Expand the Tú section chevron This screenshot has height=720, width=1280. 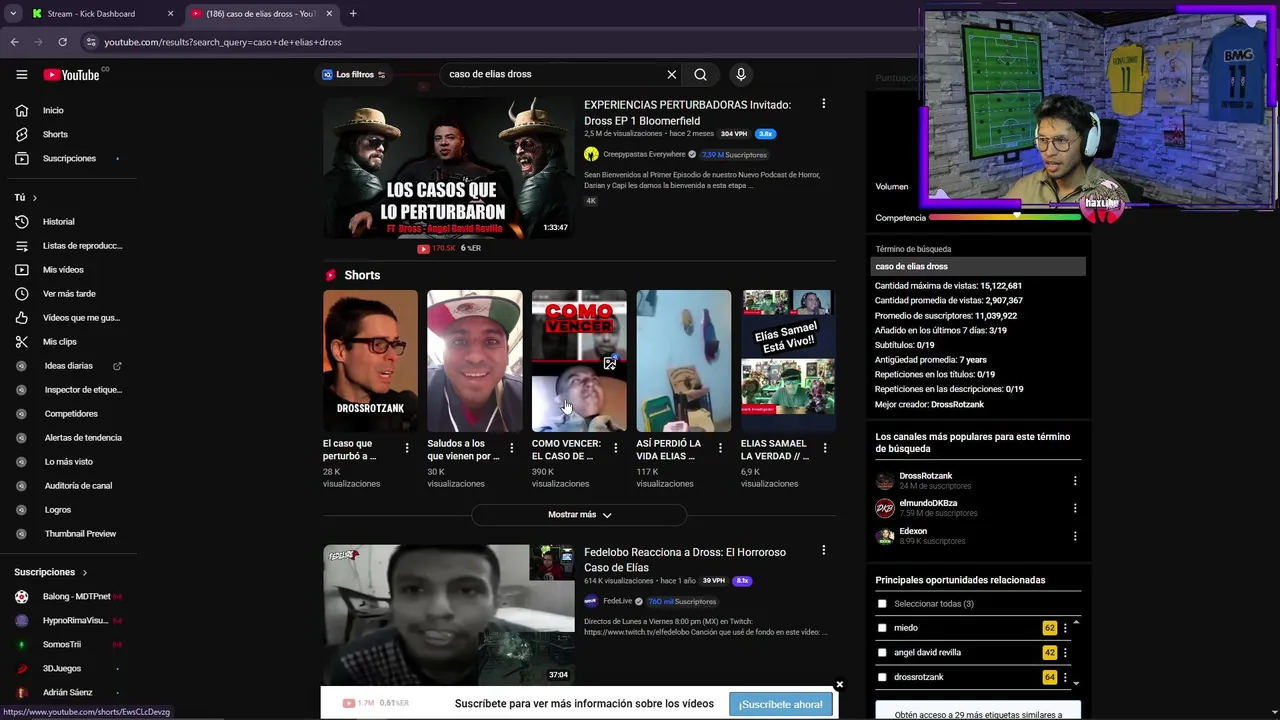34,198
